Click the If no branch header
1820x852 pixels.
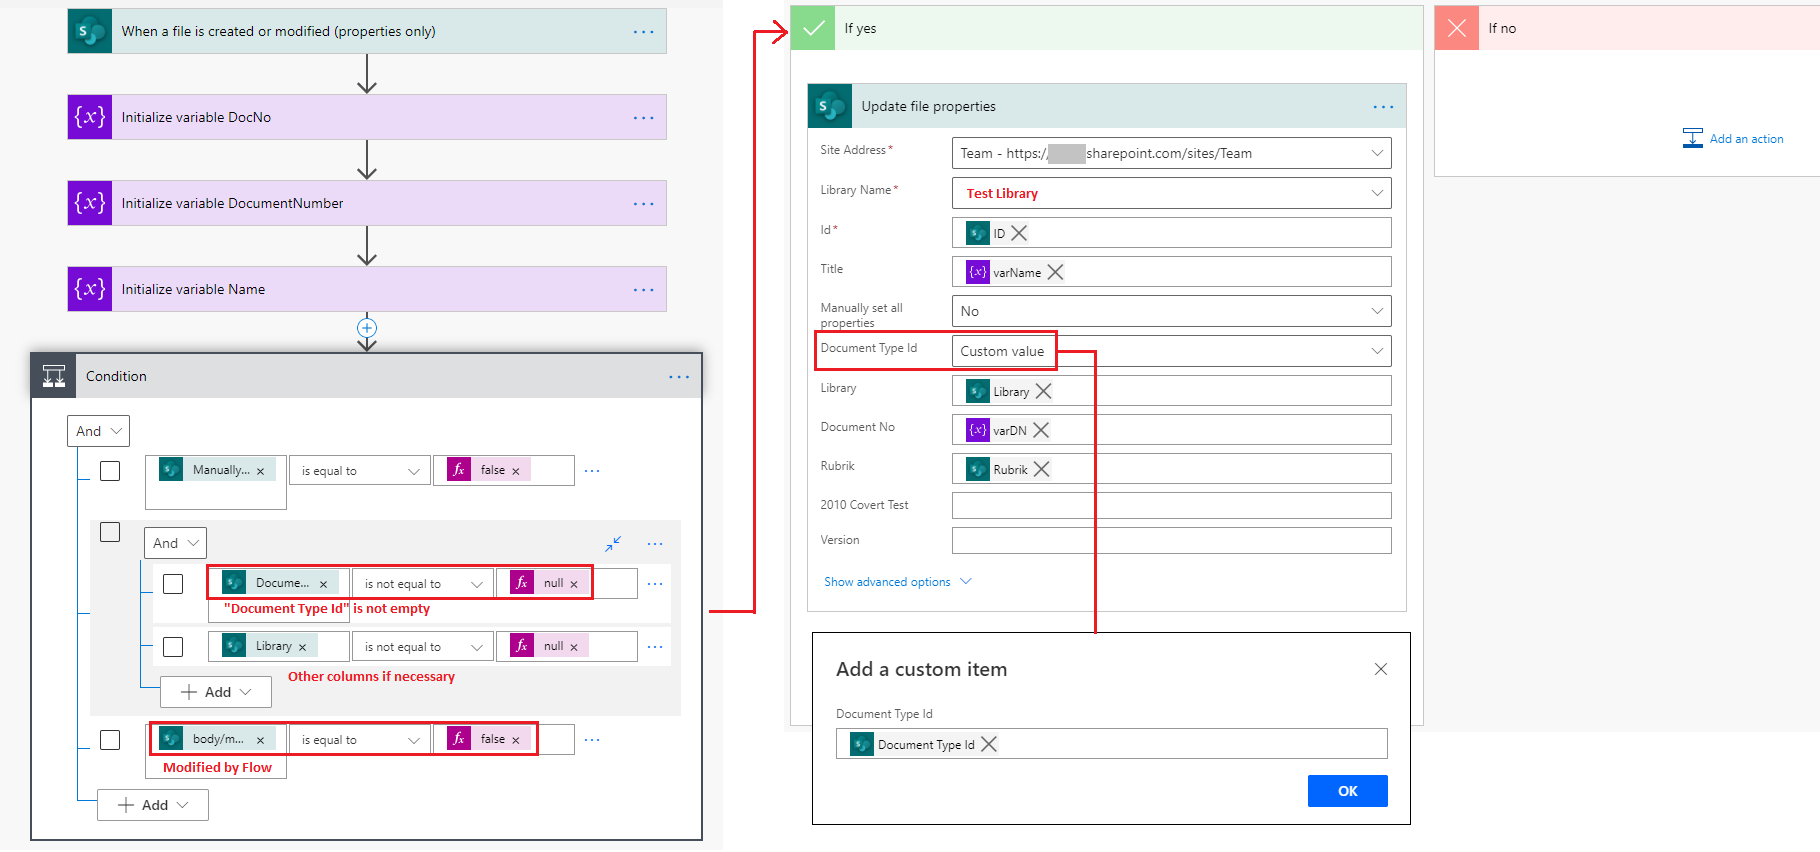coord(1627,28)
